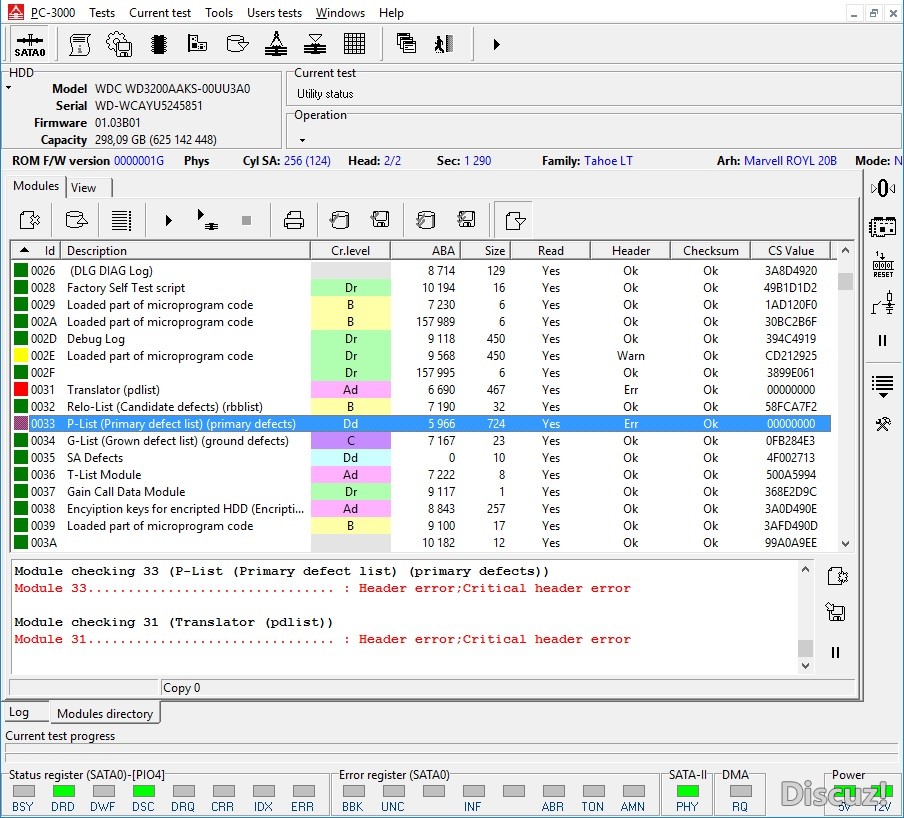Click the disk with arrow icon in top toolbar
904x818 pixels.
[x=237, y=44]
